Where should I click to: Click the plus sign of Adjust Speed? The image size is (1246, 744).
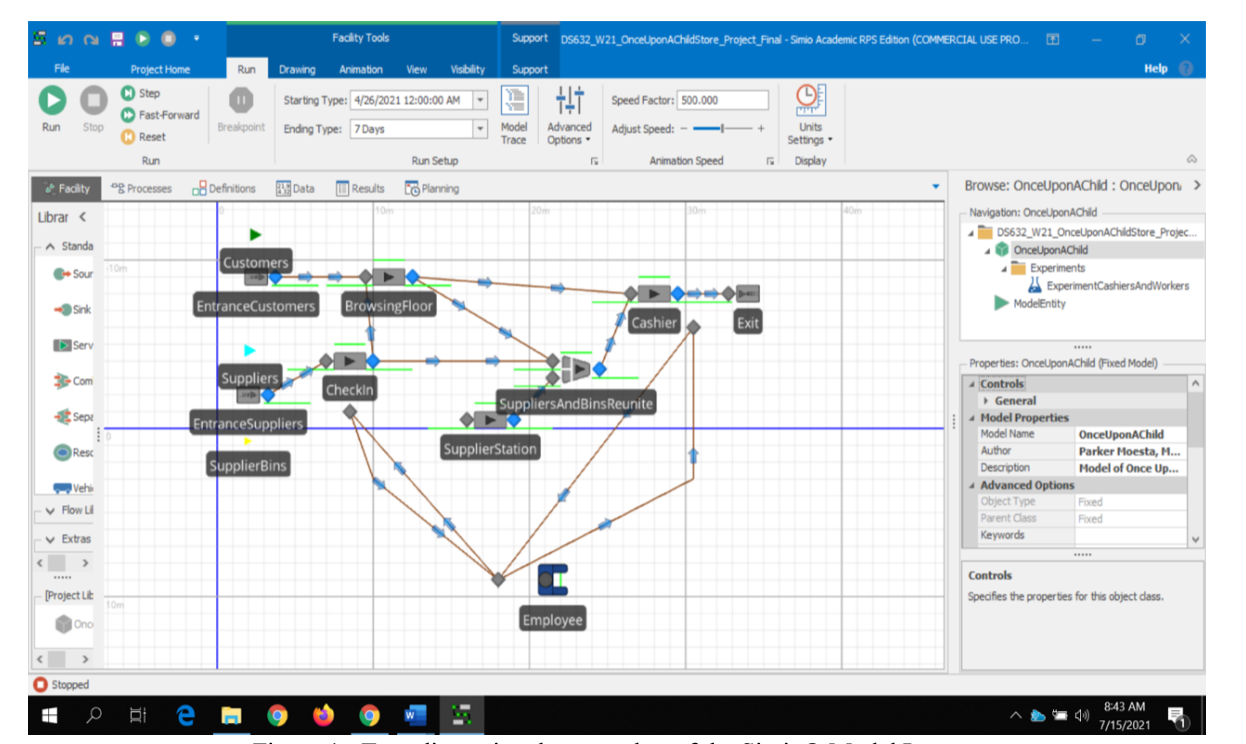[760, 128]
